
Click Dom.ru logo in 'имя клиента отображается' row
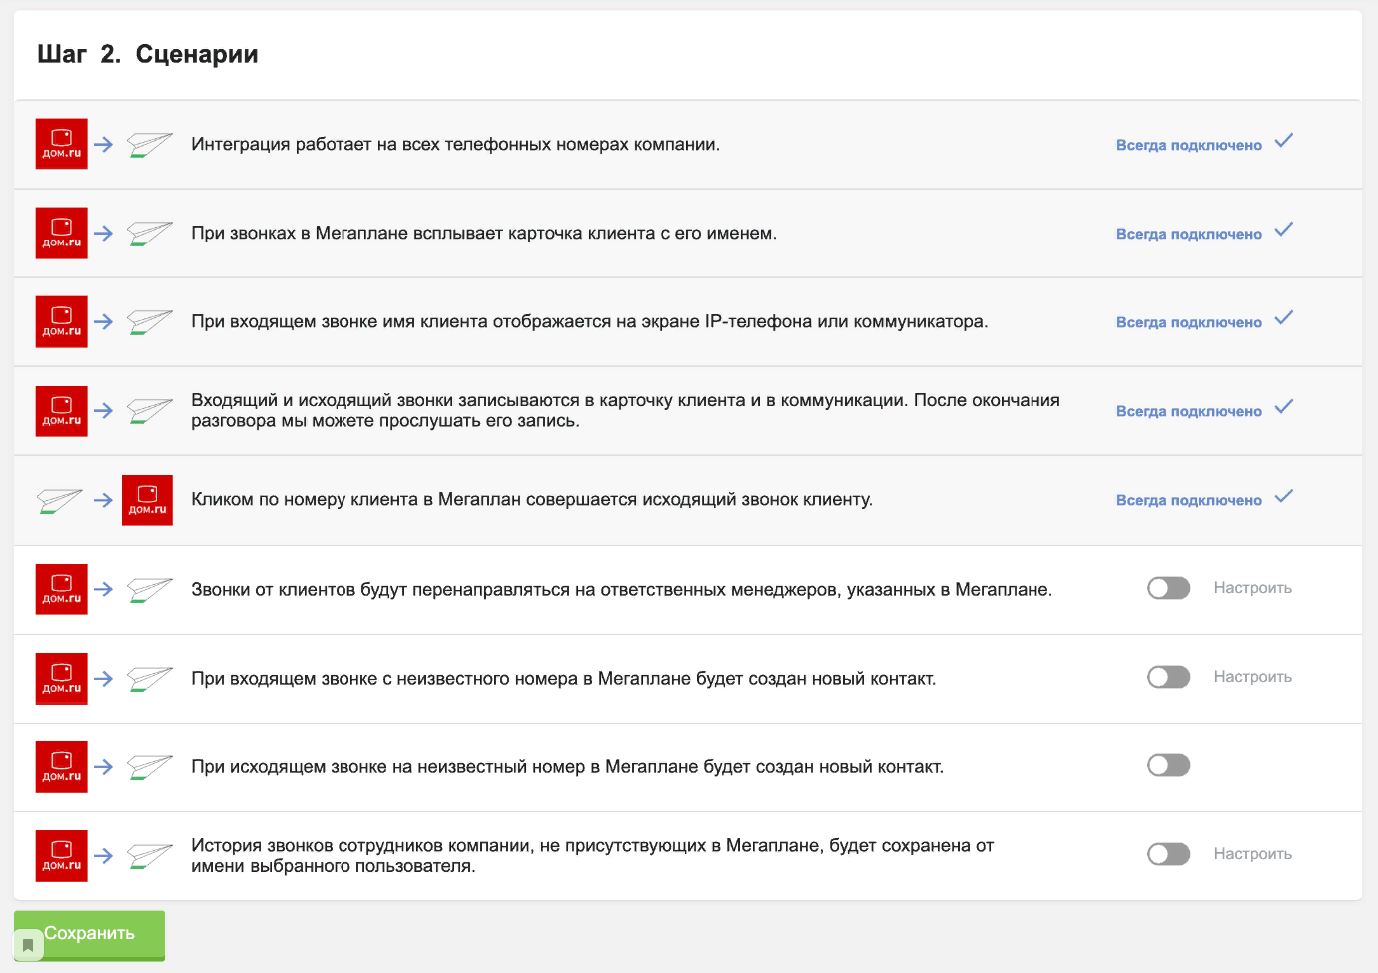[x=62, y=322]
